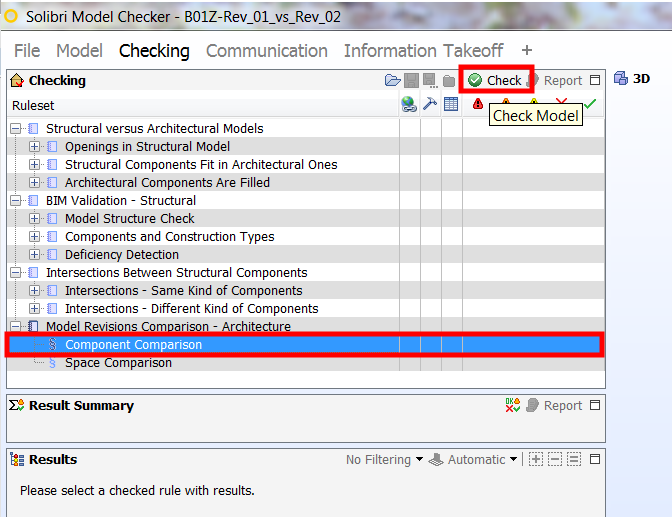672x517 pixels.
Task: Select the Space Comparison rule
Action: [306, 363]
